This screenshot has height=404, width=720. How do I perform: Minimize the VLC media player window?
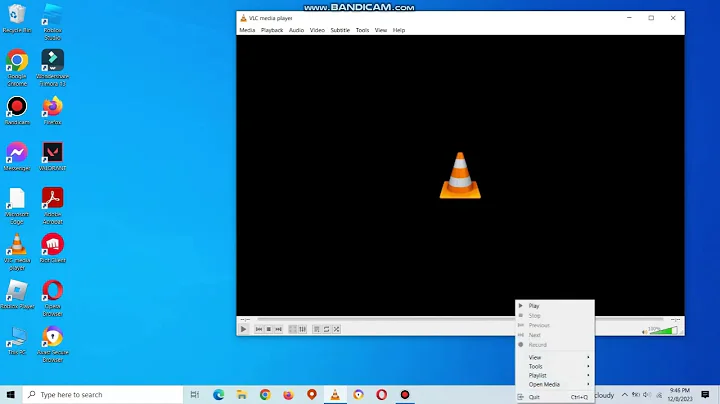pyautogui.click(x=629, y=18)
